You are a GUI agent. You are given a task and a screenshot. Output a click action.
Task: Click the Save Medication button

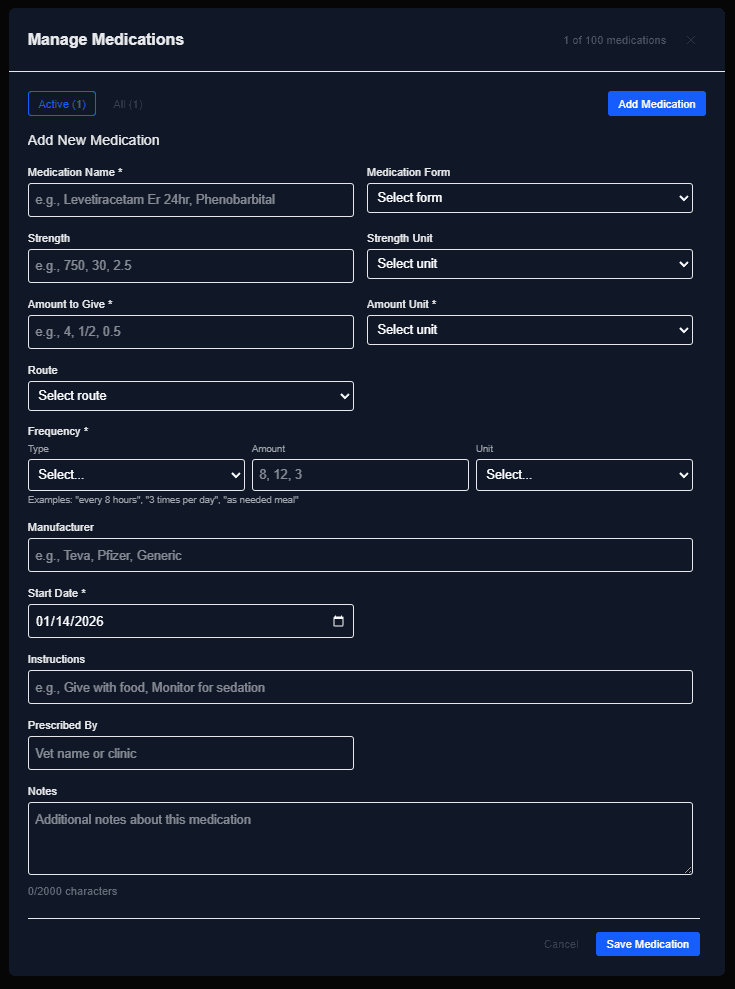pyautogui.click(x=647, y=943)
